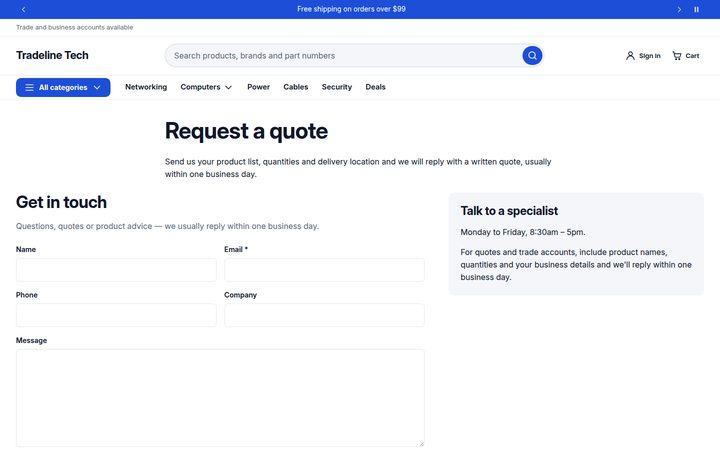Click the hamburger icon in All categories
This screenshot has width=720, height=450.
tap(29, 87)
